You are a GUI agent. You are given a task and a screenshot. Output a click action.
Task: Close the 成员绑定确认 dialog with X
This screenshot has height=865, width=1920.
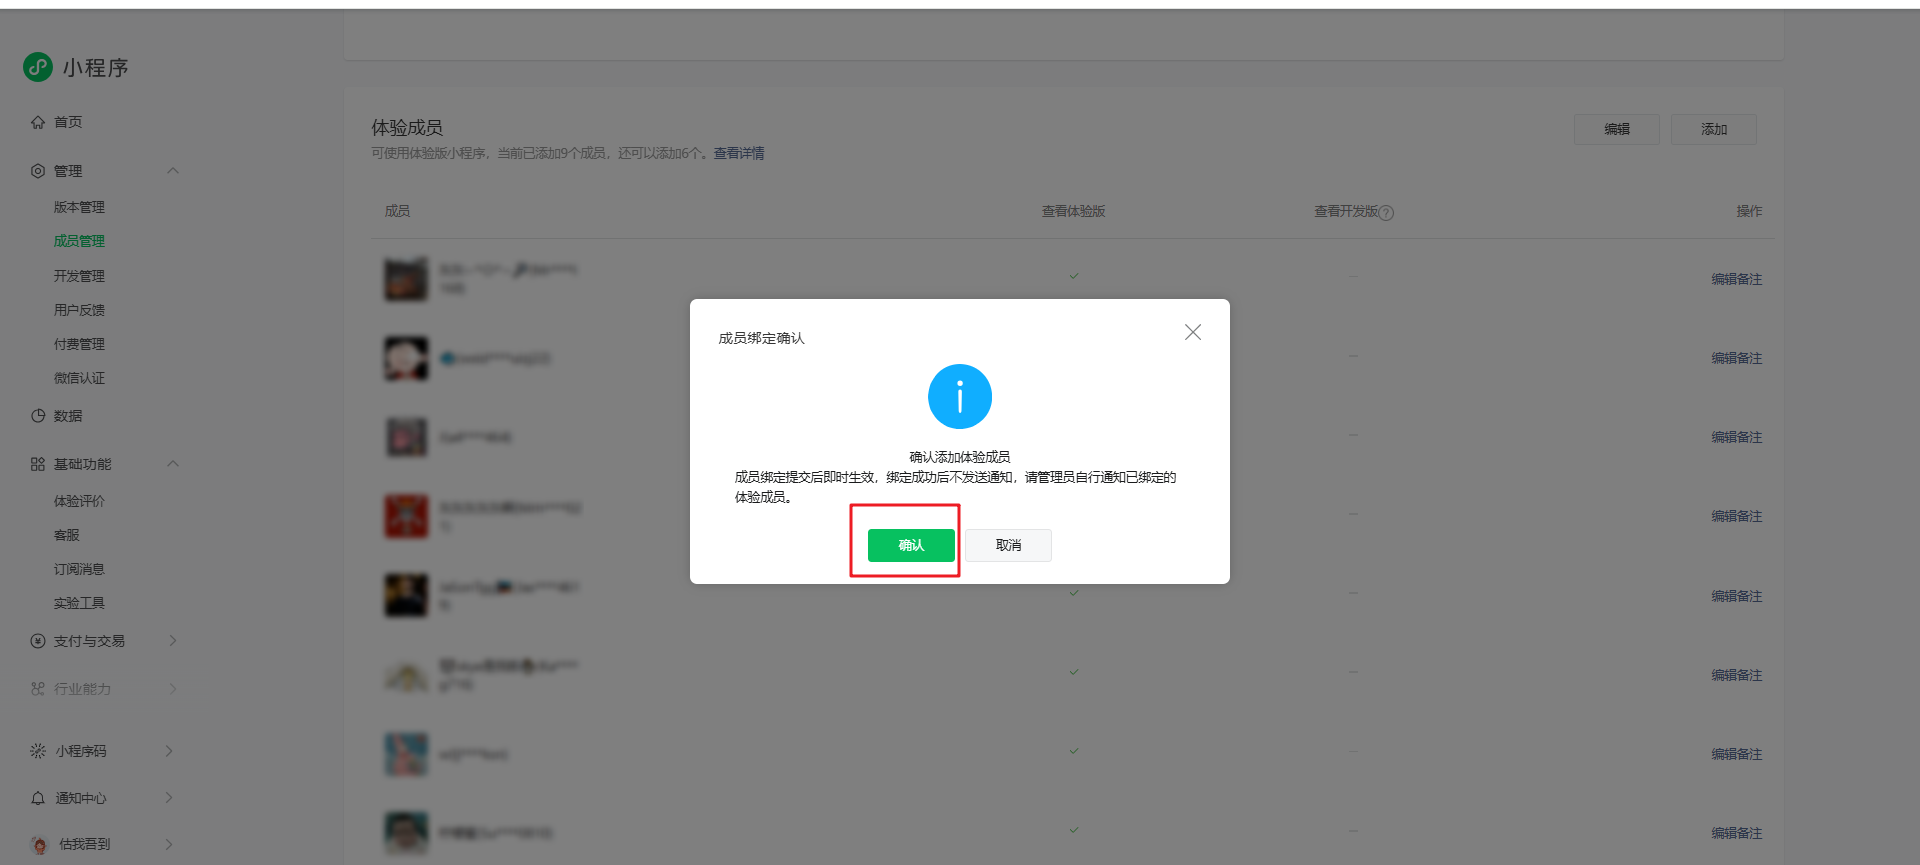point(1193,332)
